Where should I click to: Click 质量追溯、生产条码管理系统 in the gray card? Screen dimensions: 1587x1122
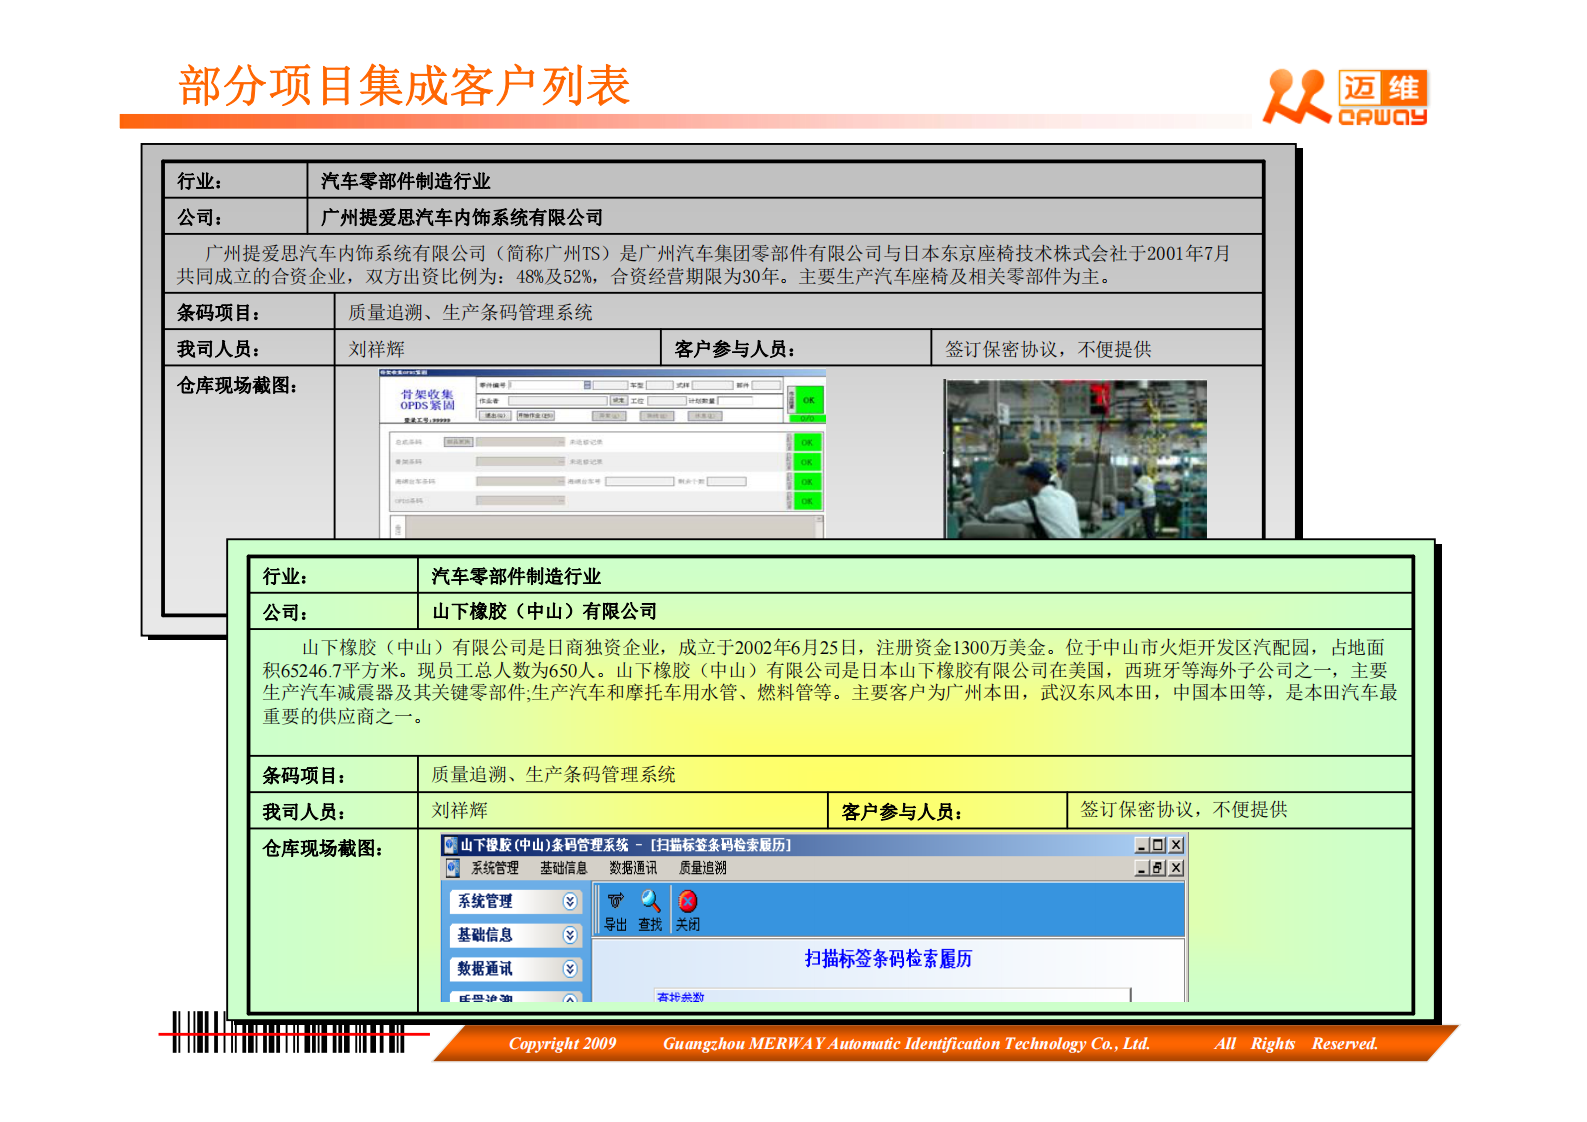[x=470, y=312]
